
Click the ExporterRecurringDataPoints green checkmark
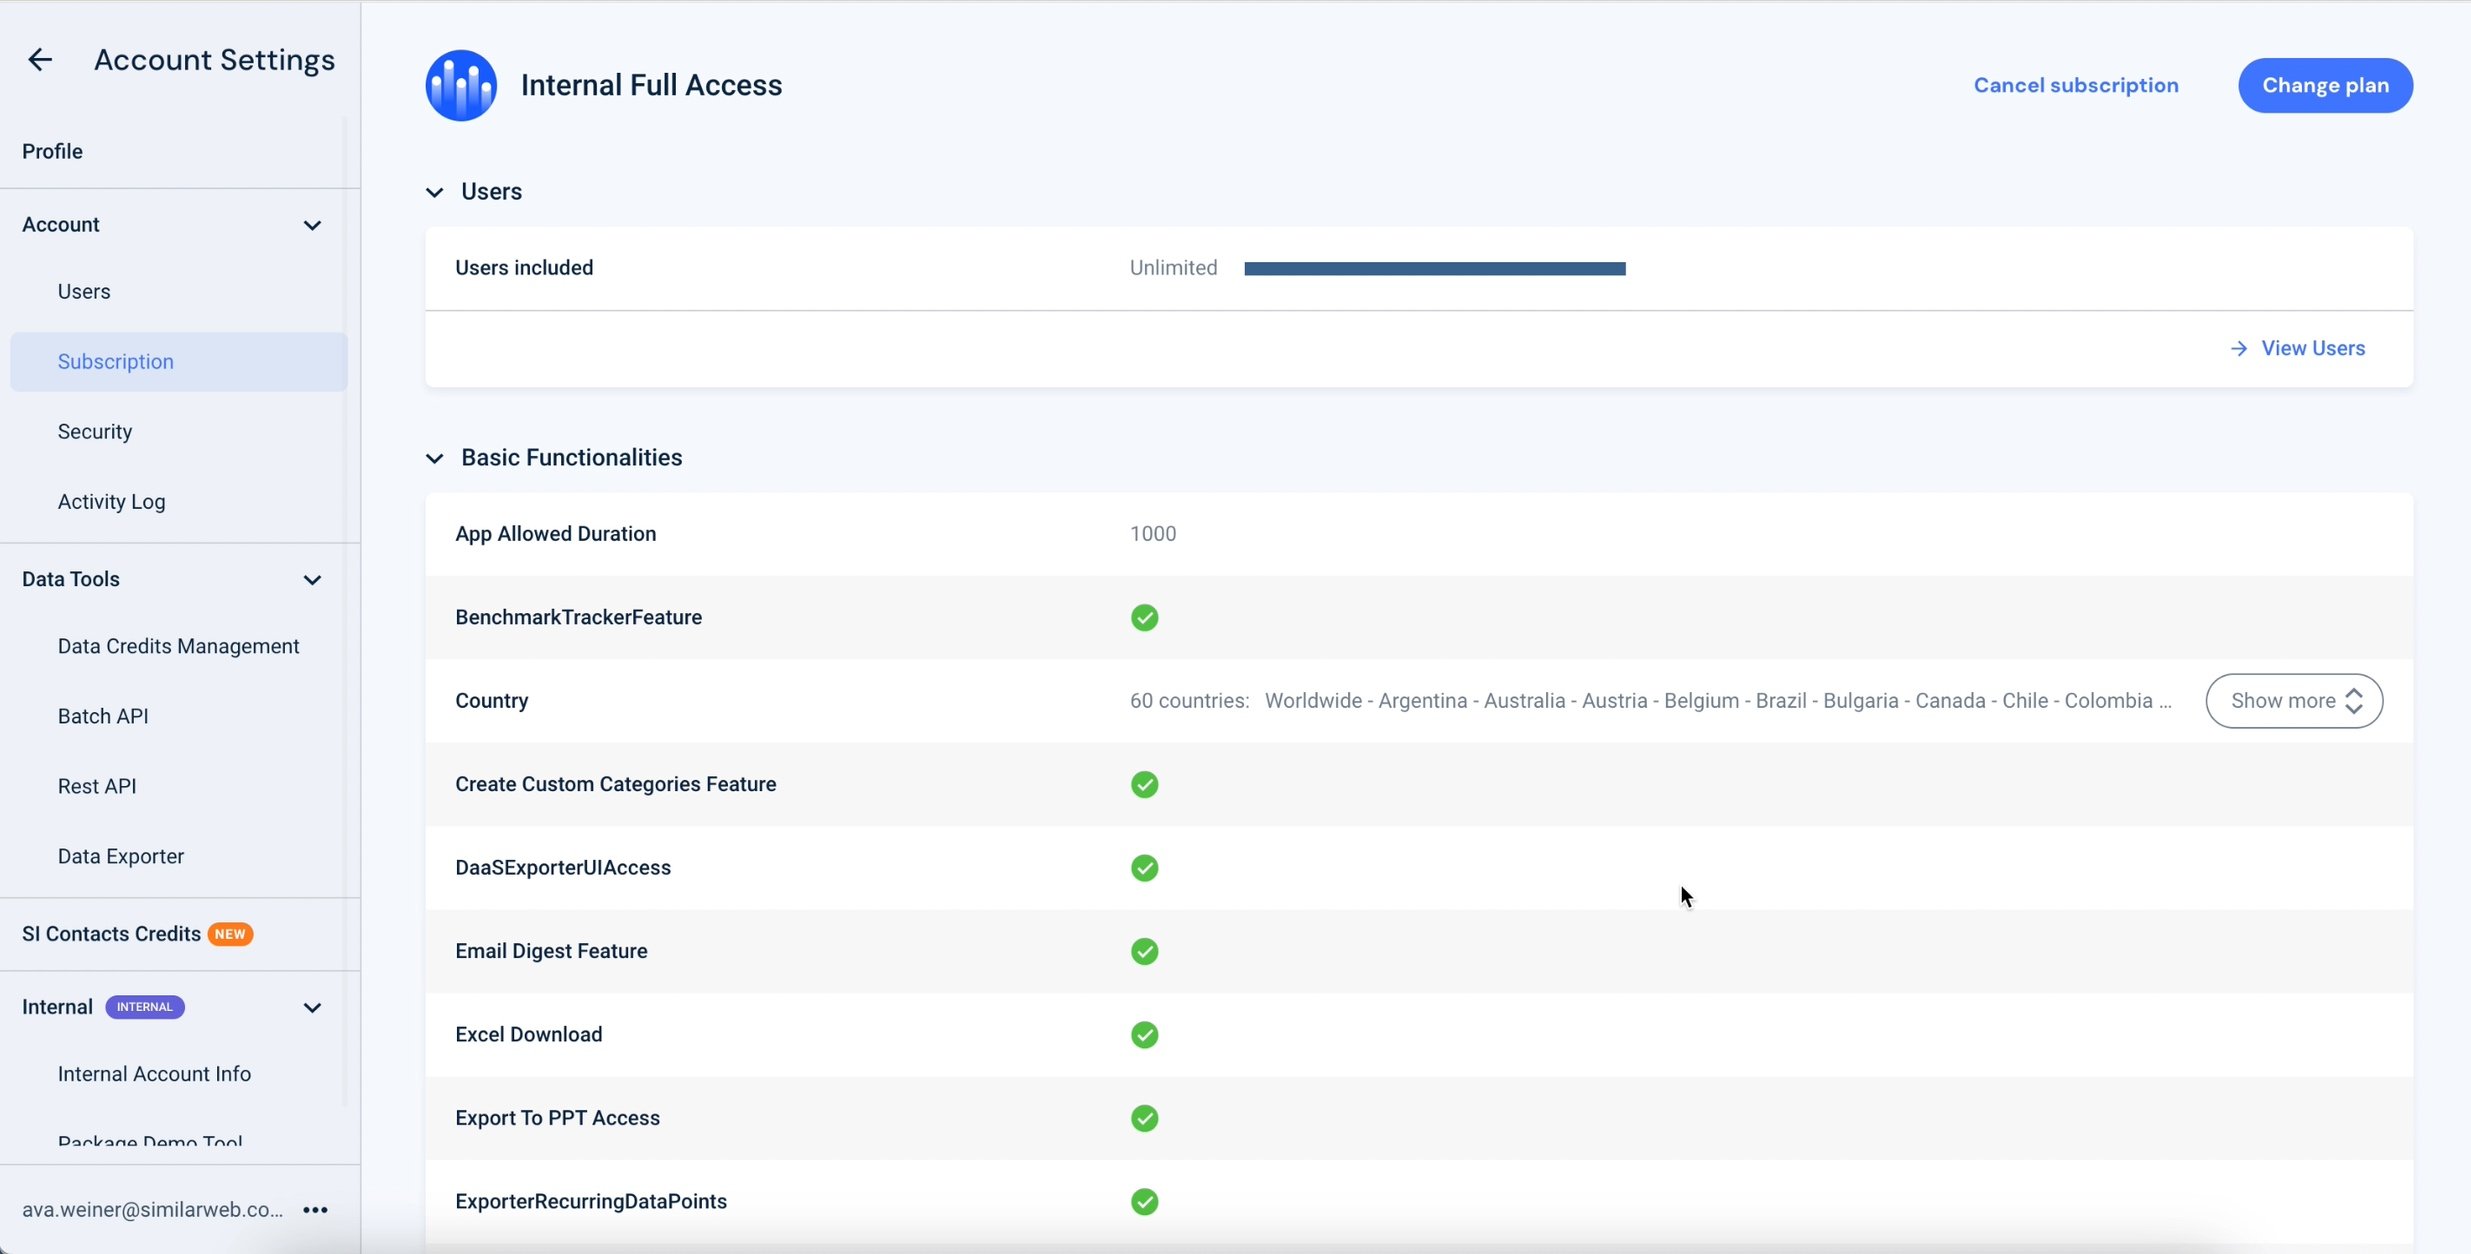pos(1144,1201)
